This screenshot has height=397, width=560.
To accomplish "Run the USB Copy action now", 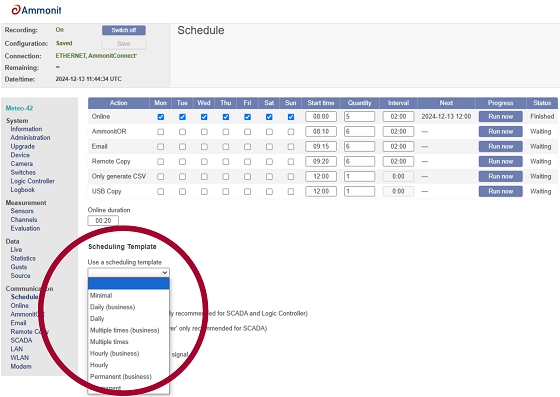I will pos(500,192).
